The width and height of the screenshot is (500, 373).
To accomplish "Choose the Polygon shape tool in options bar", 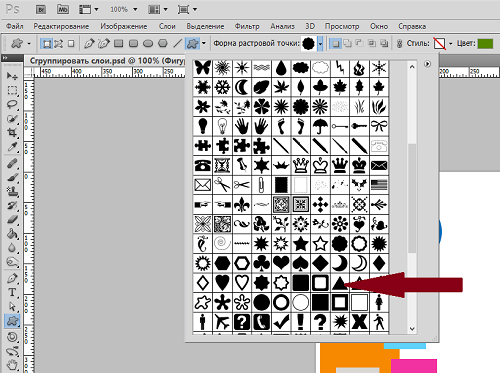I will [x=163, y=43].
